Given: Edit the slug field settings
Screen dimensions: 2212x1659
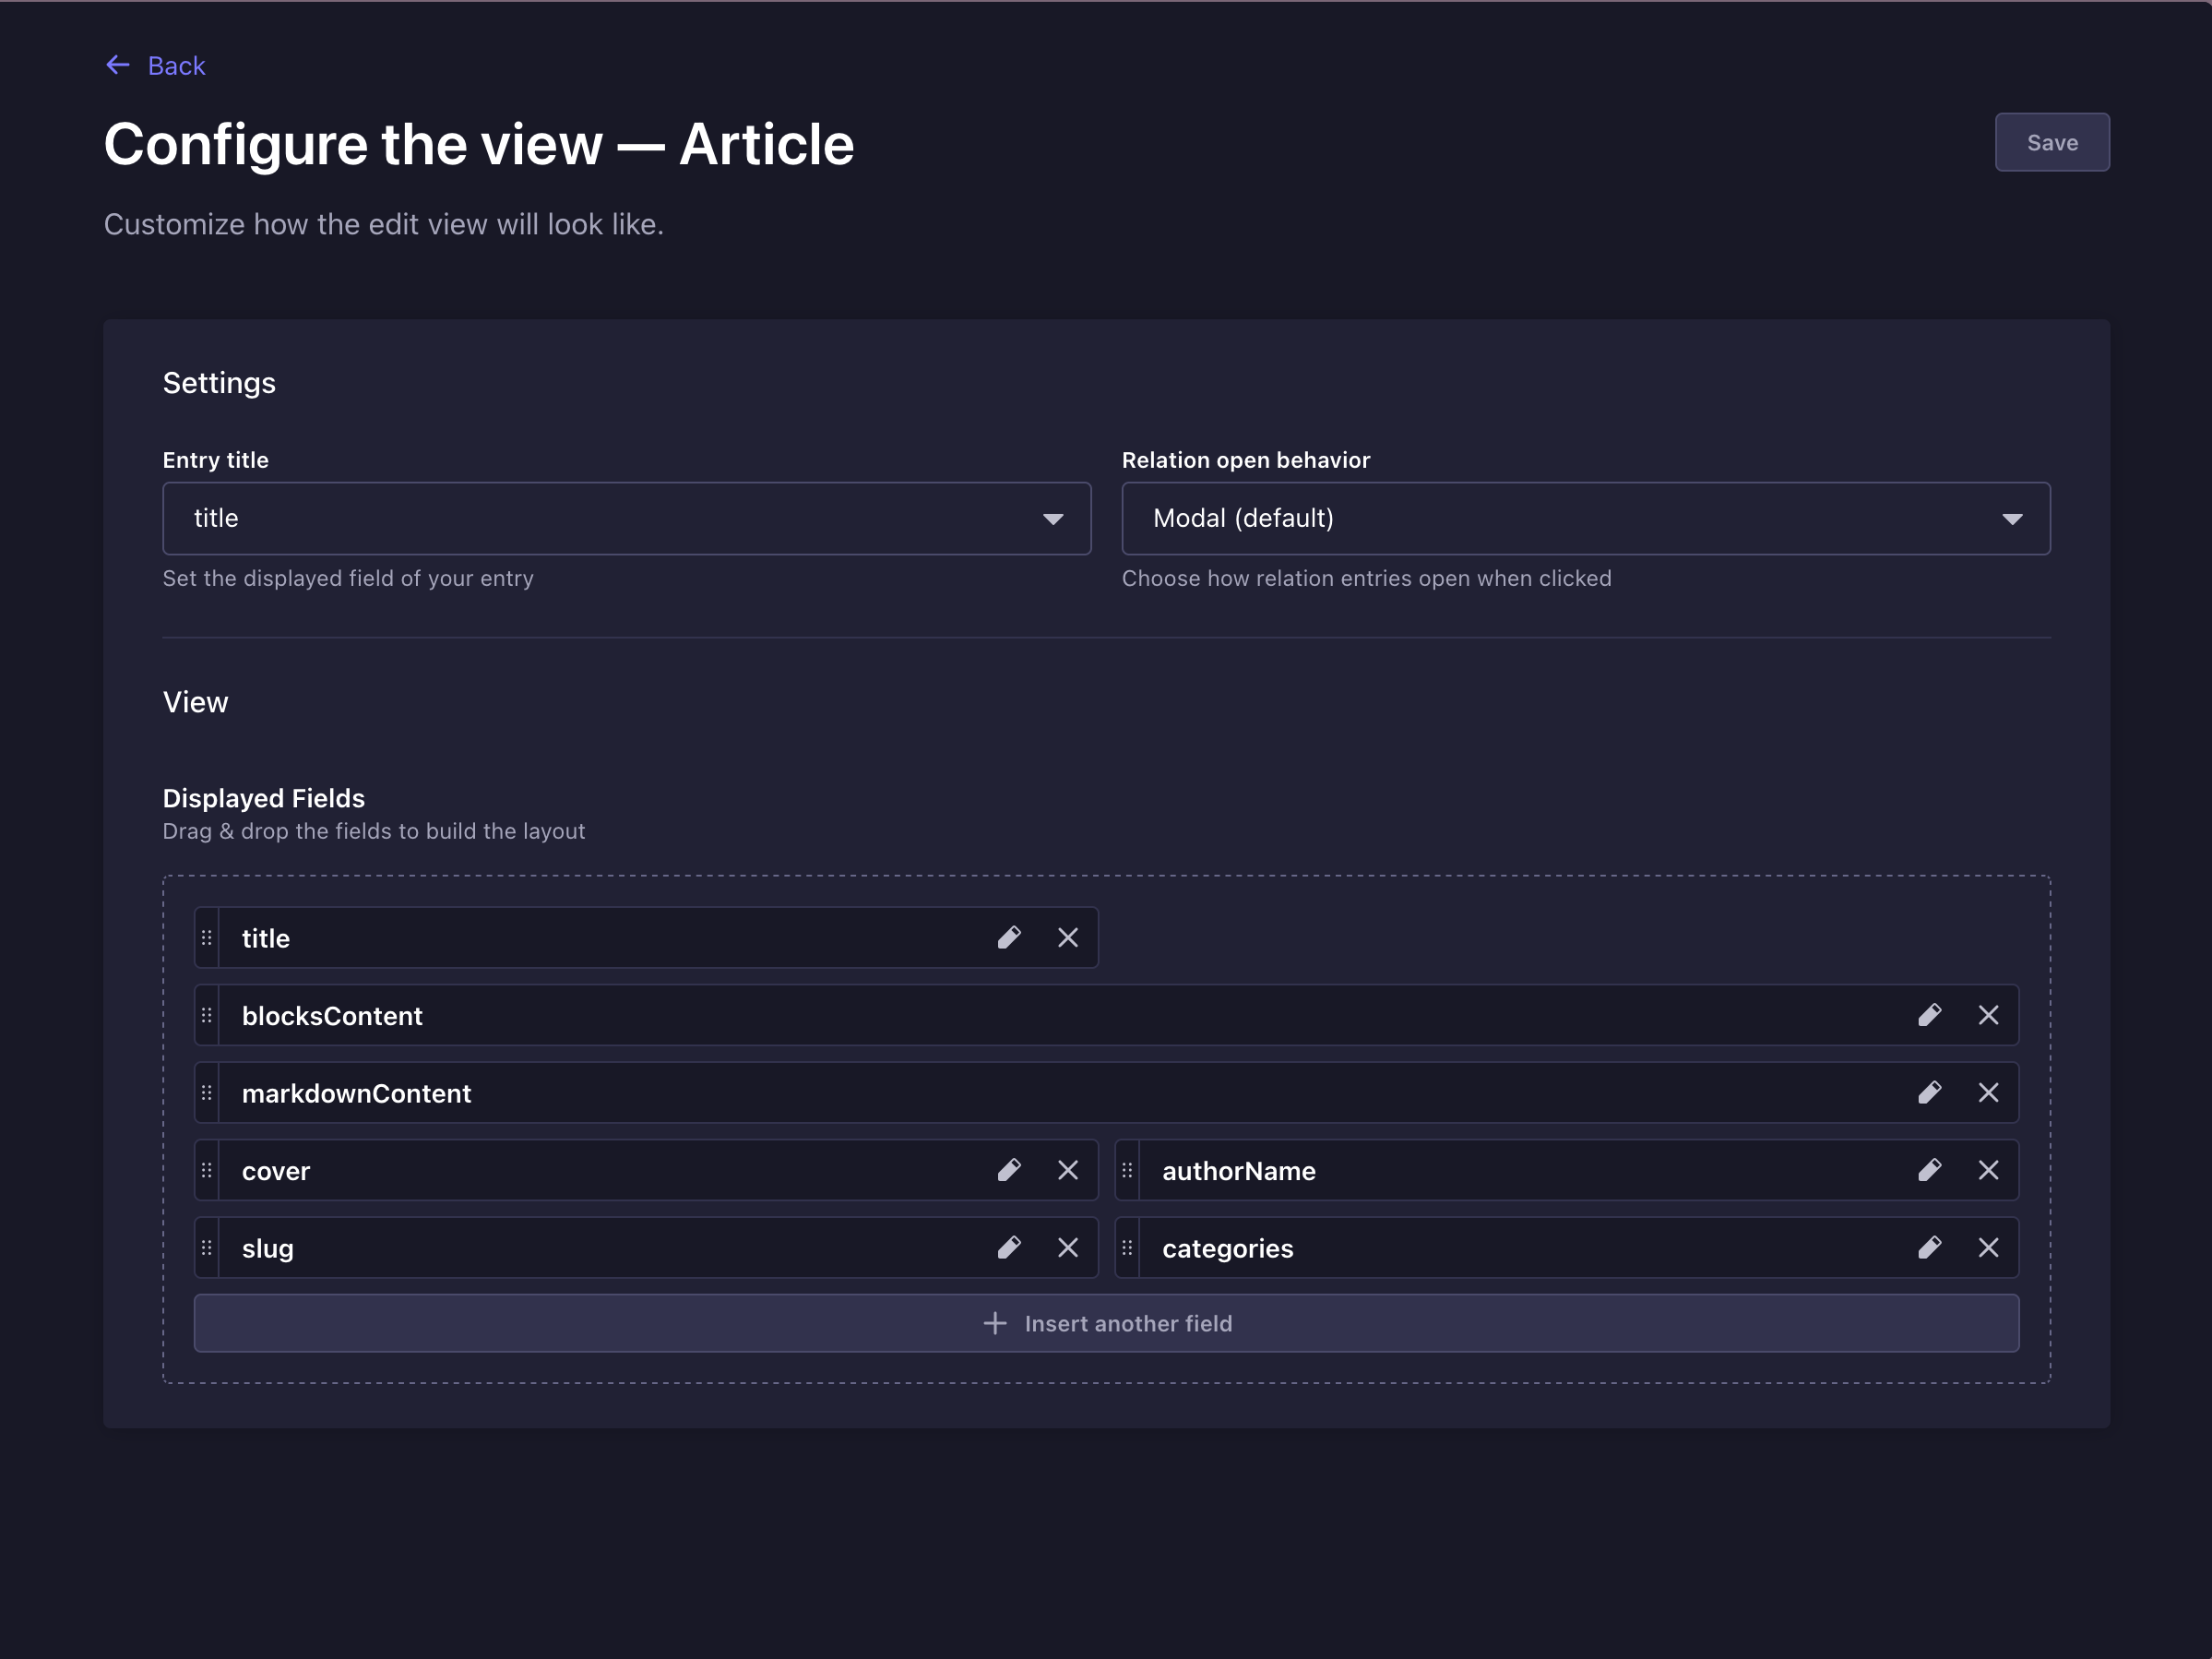Looking at the screenshot, I should [x=1010, y=1247].
